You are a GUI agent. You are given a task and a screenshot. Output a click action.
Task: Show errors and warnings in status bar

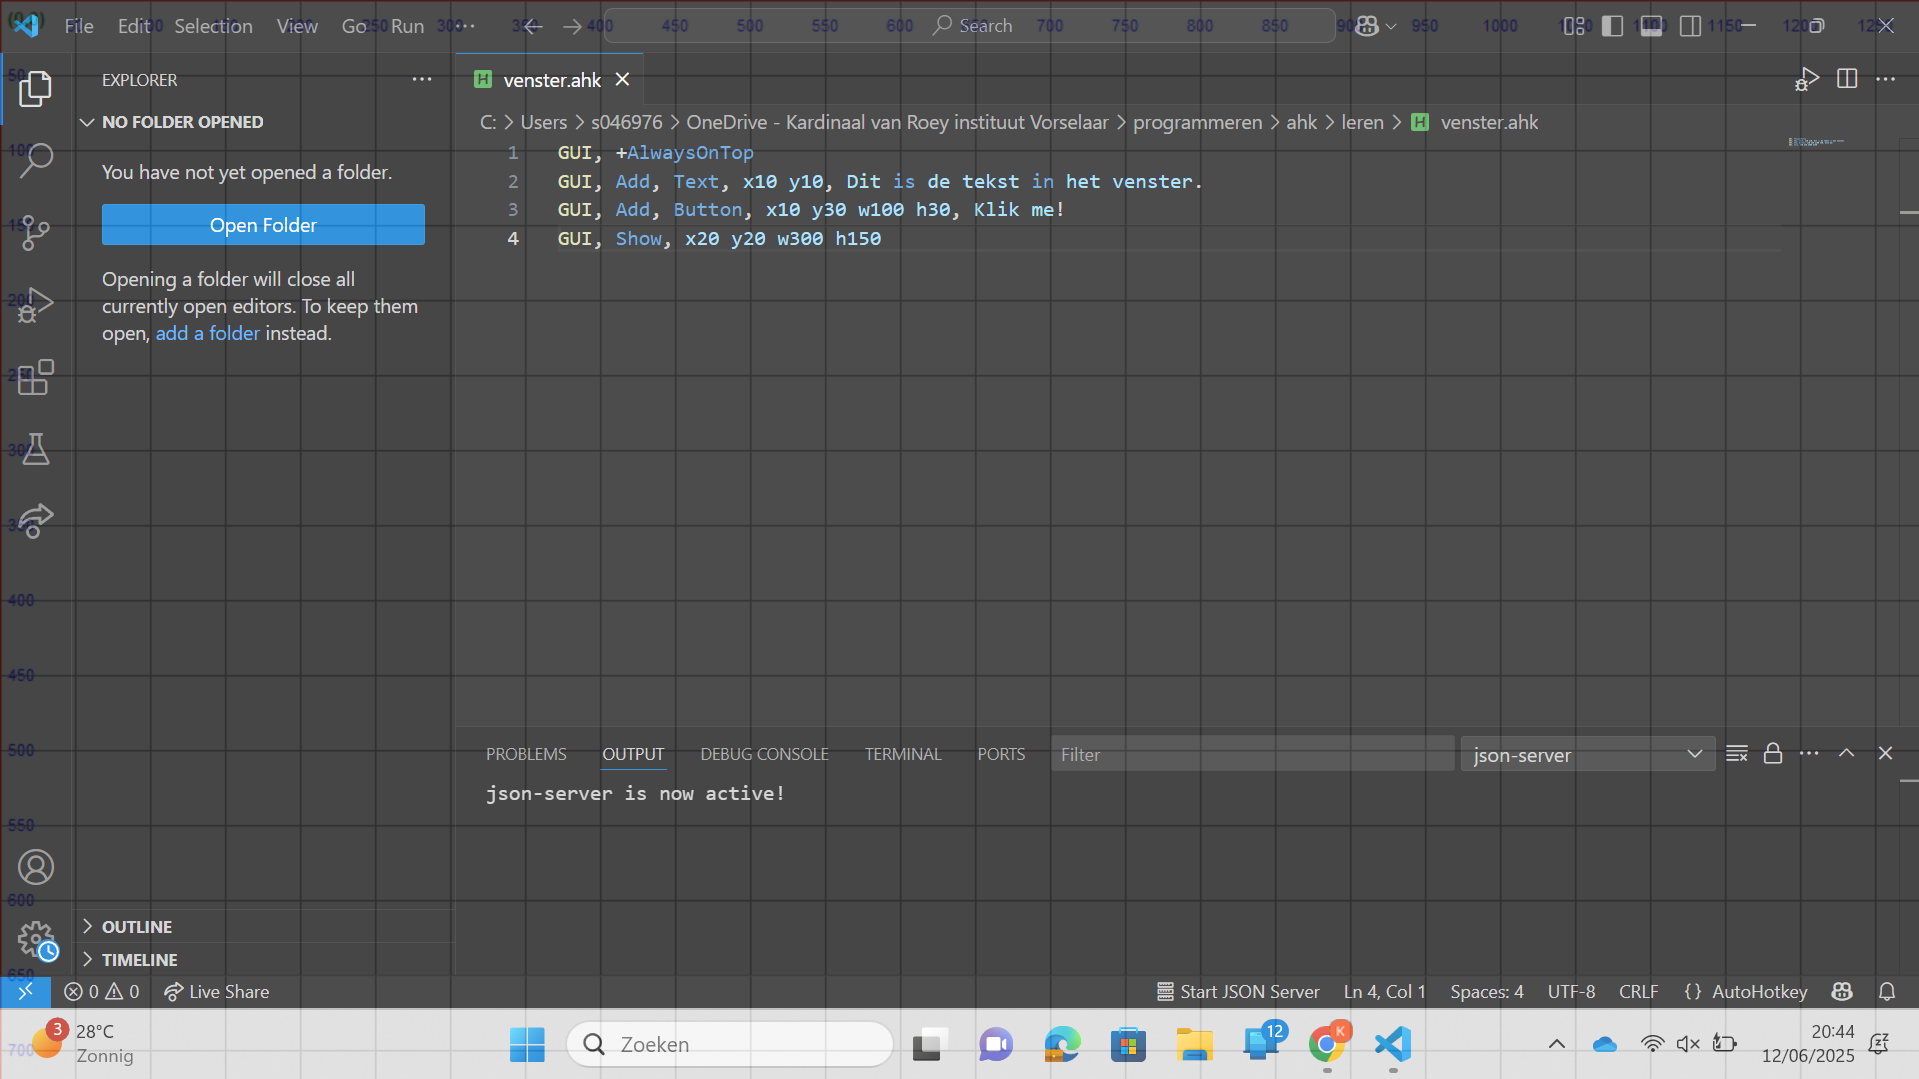point(102,991)
